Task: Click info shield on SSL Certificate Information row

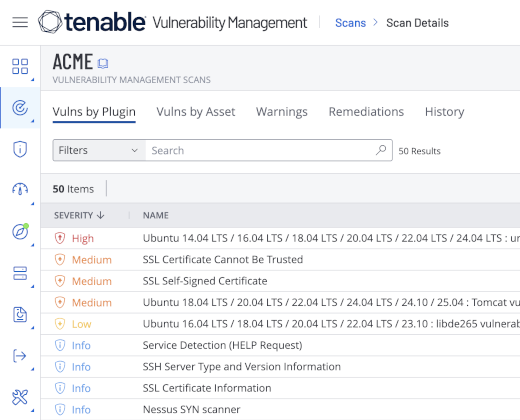Action: [x=60, y=388]
